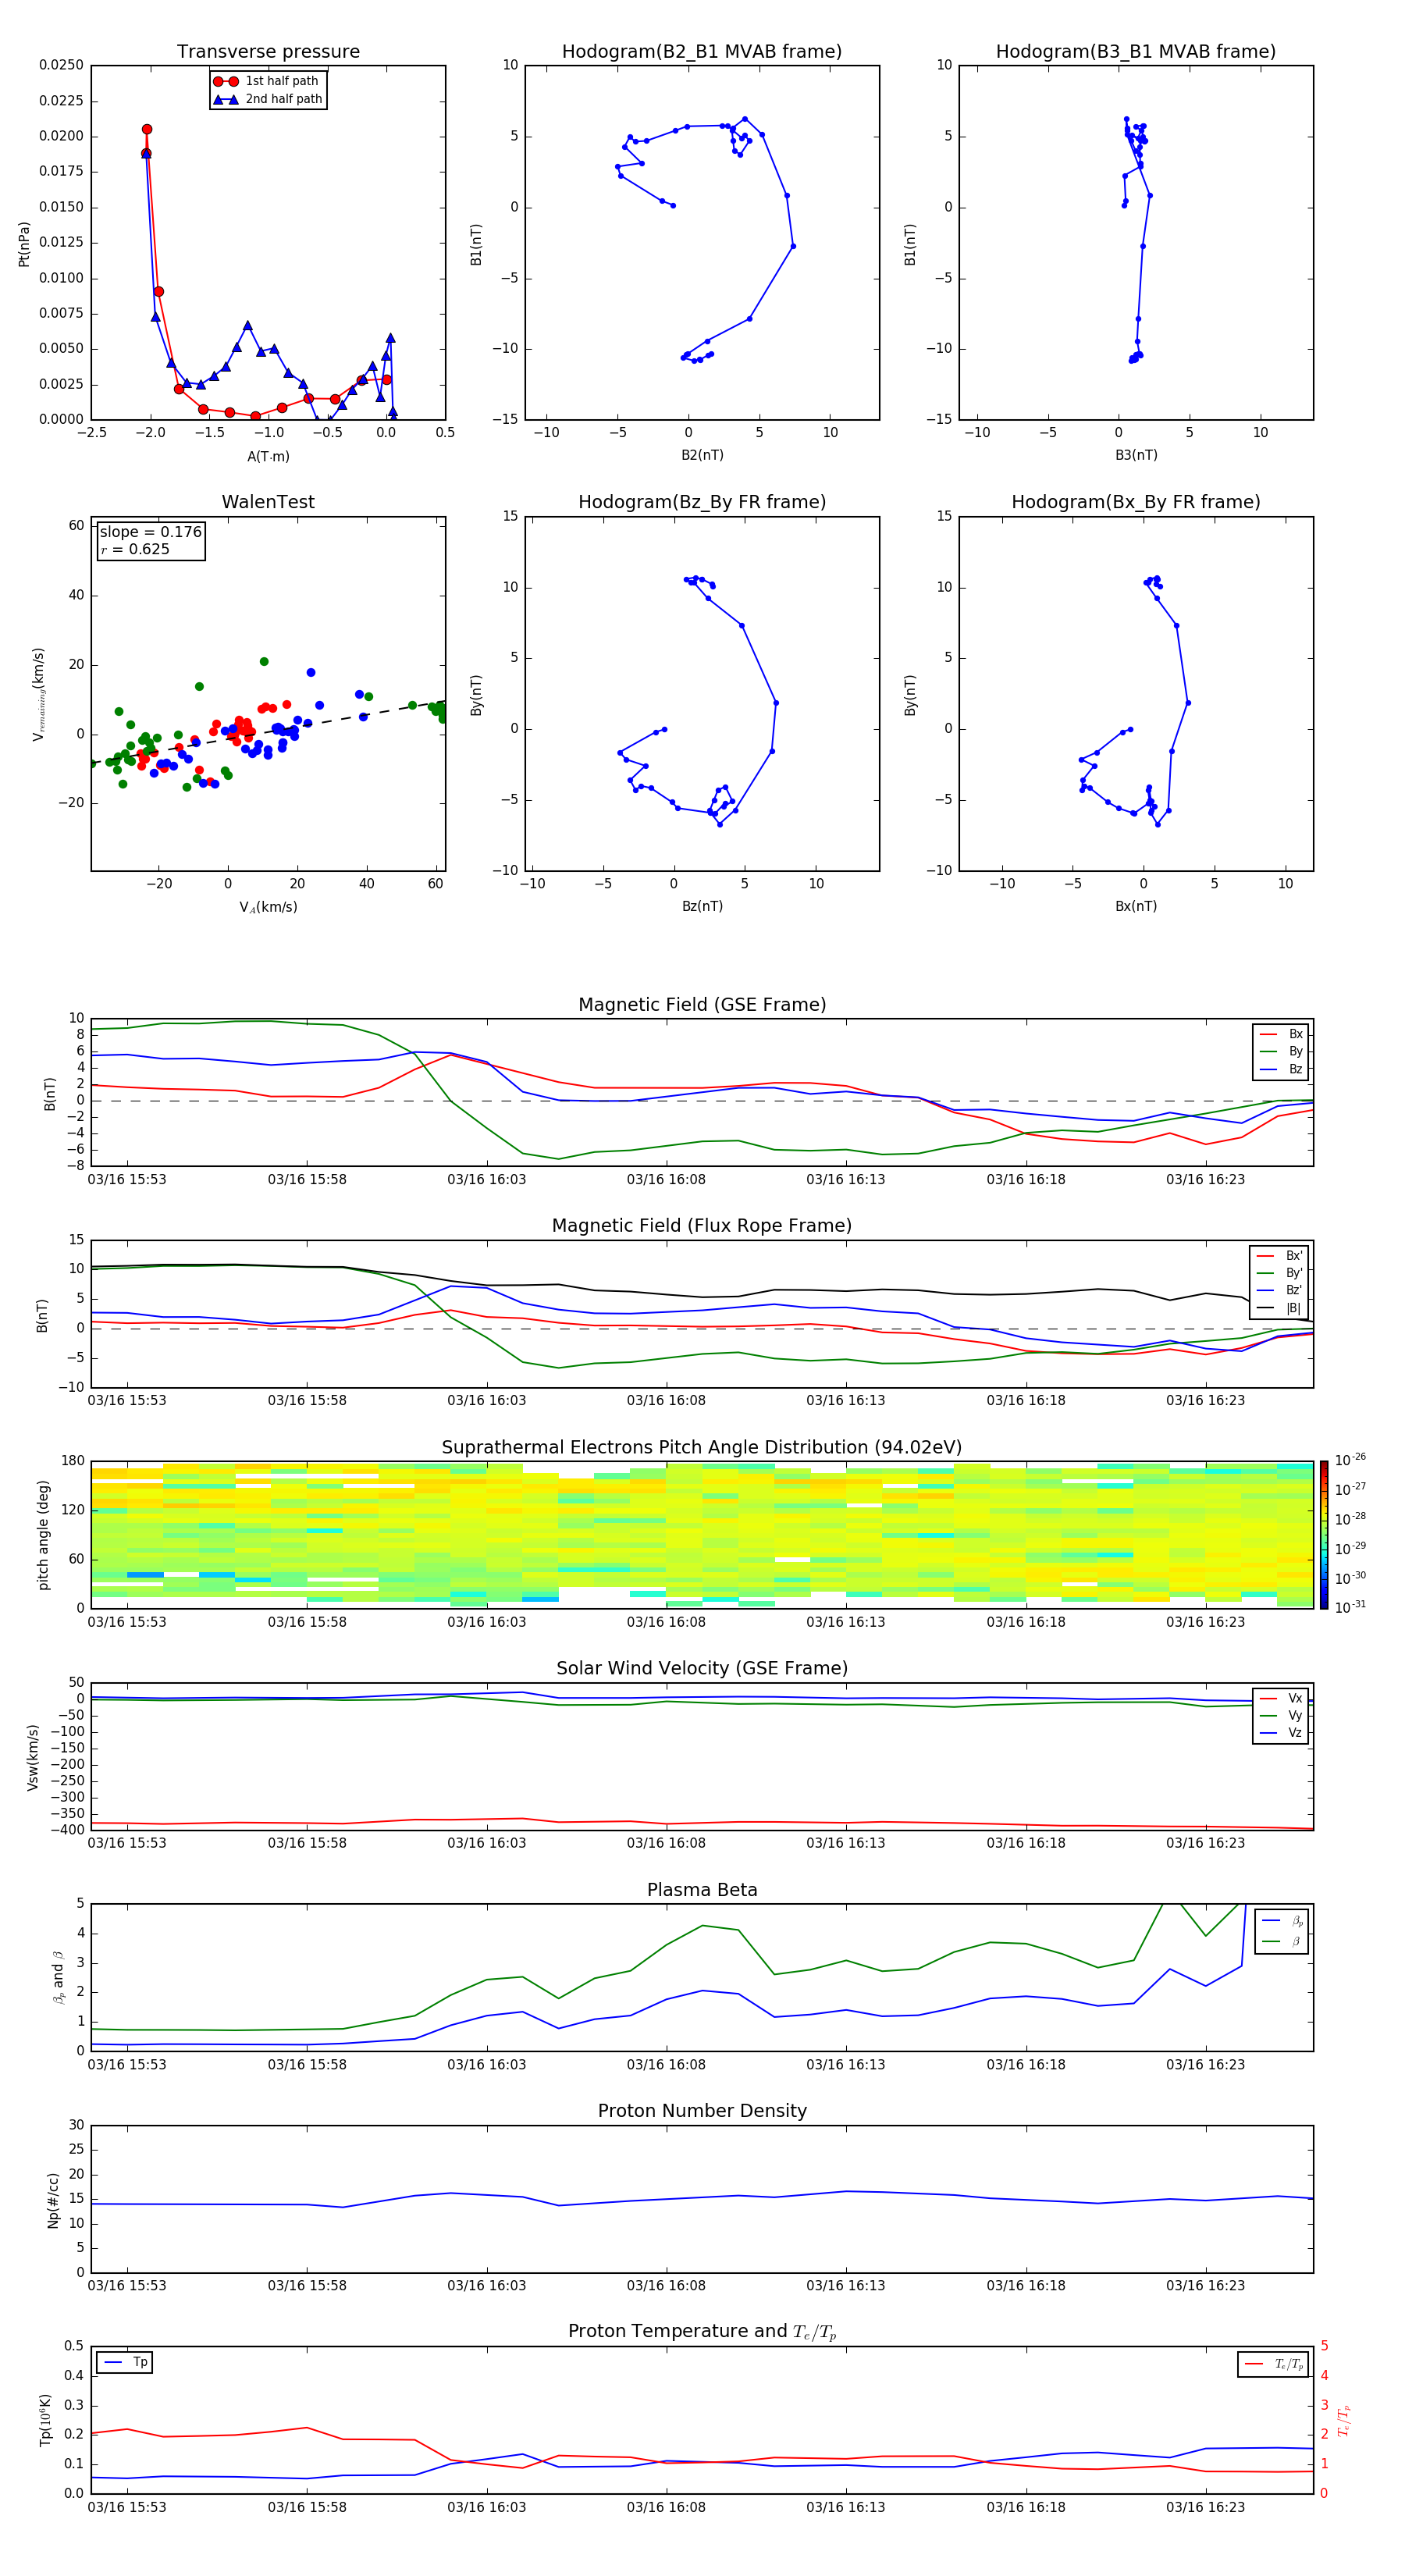Click the pitch angle spectrogram heatmap
Screen dimensions: 1405x2576
point(702,1535)
